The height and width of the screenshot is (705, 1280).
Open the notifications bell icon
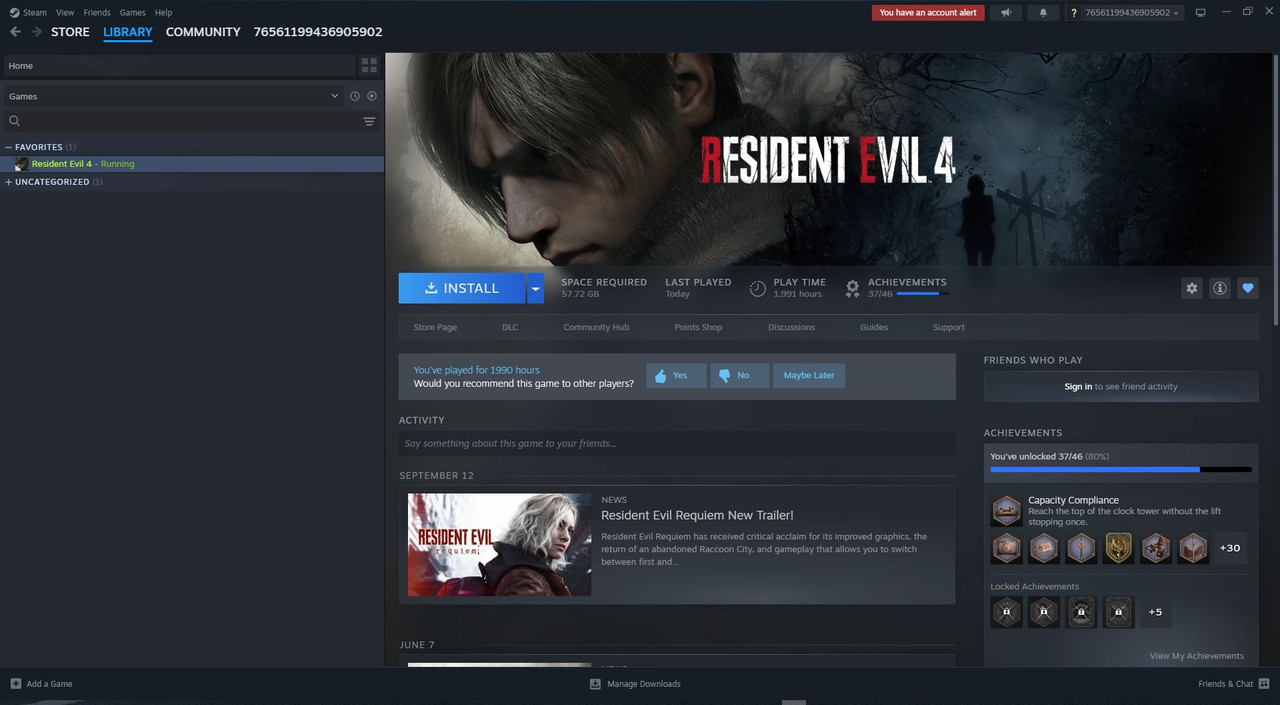tap(1044, 13)
